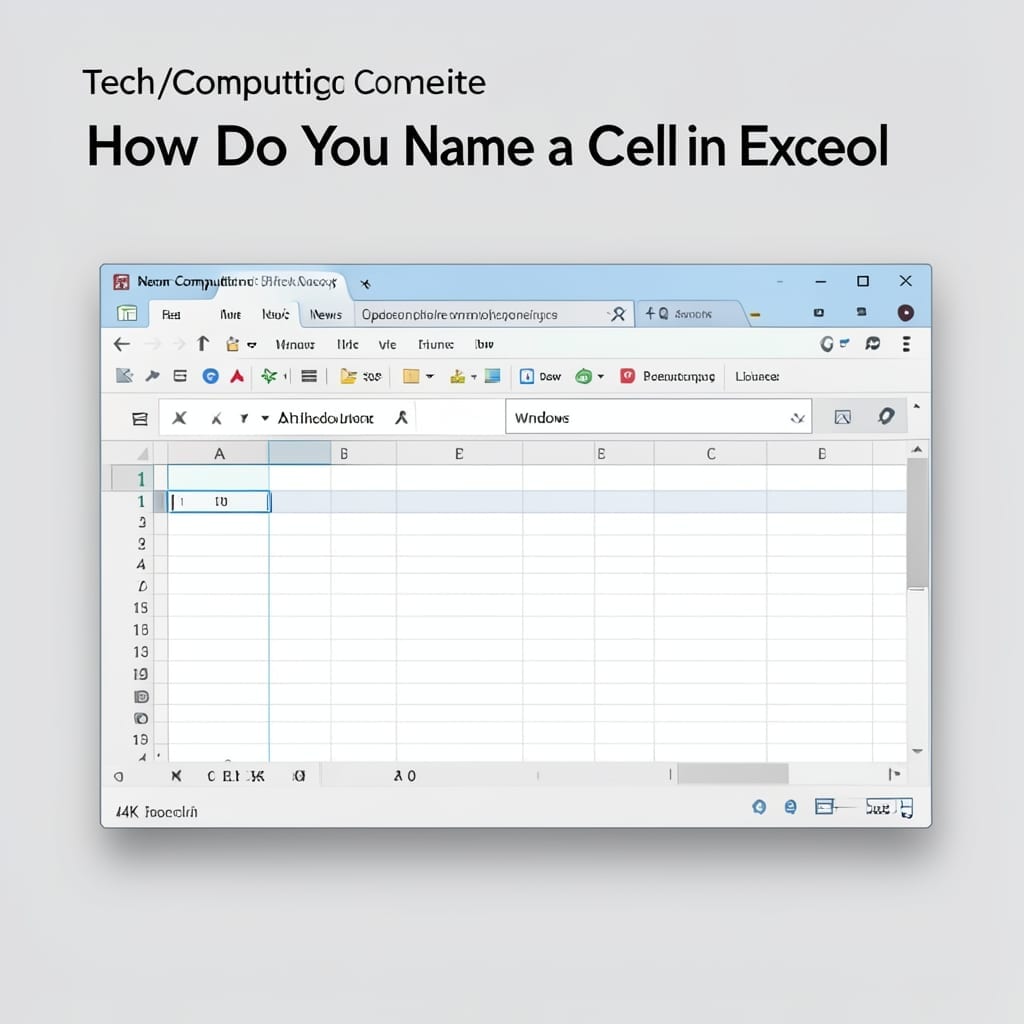Click the back arrow in navigation bar

[x=121, y=344]
